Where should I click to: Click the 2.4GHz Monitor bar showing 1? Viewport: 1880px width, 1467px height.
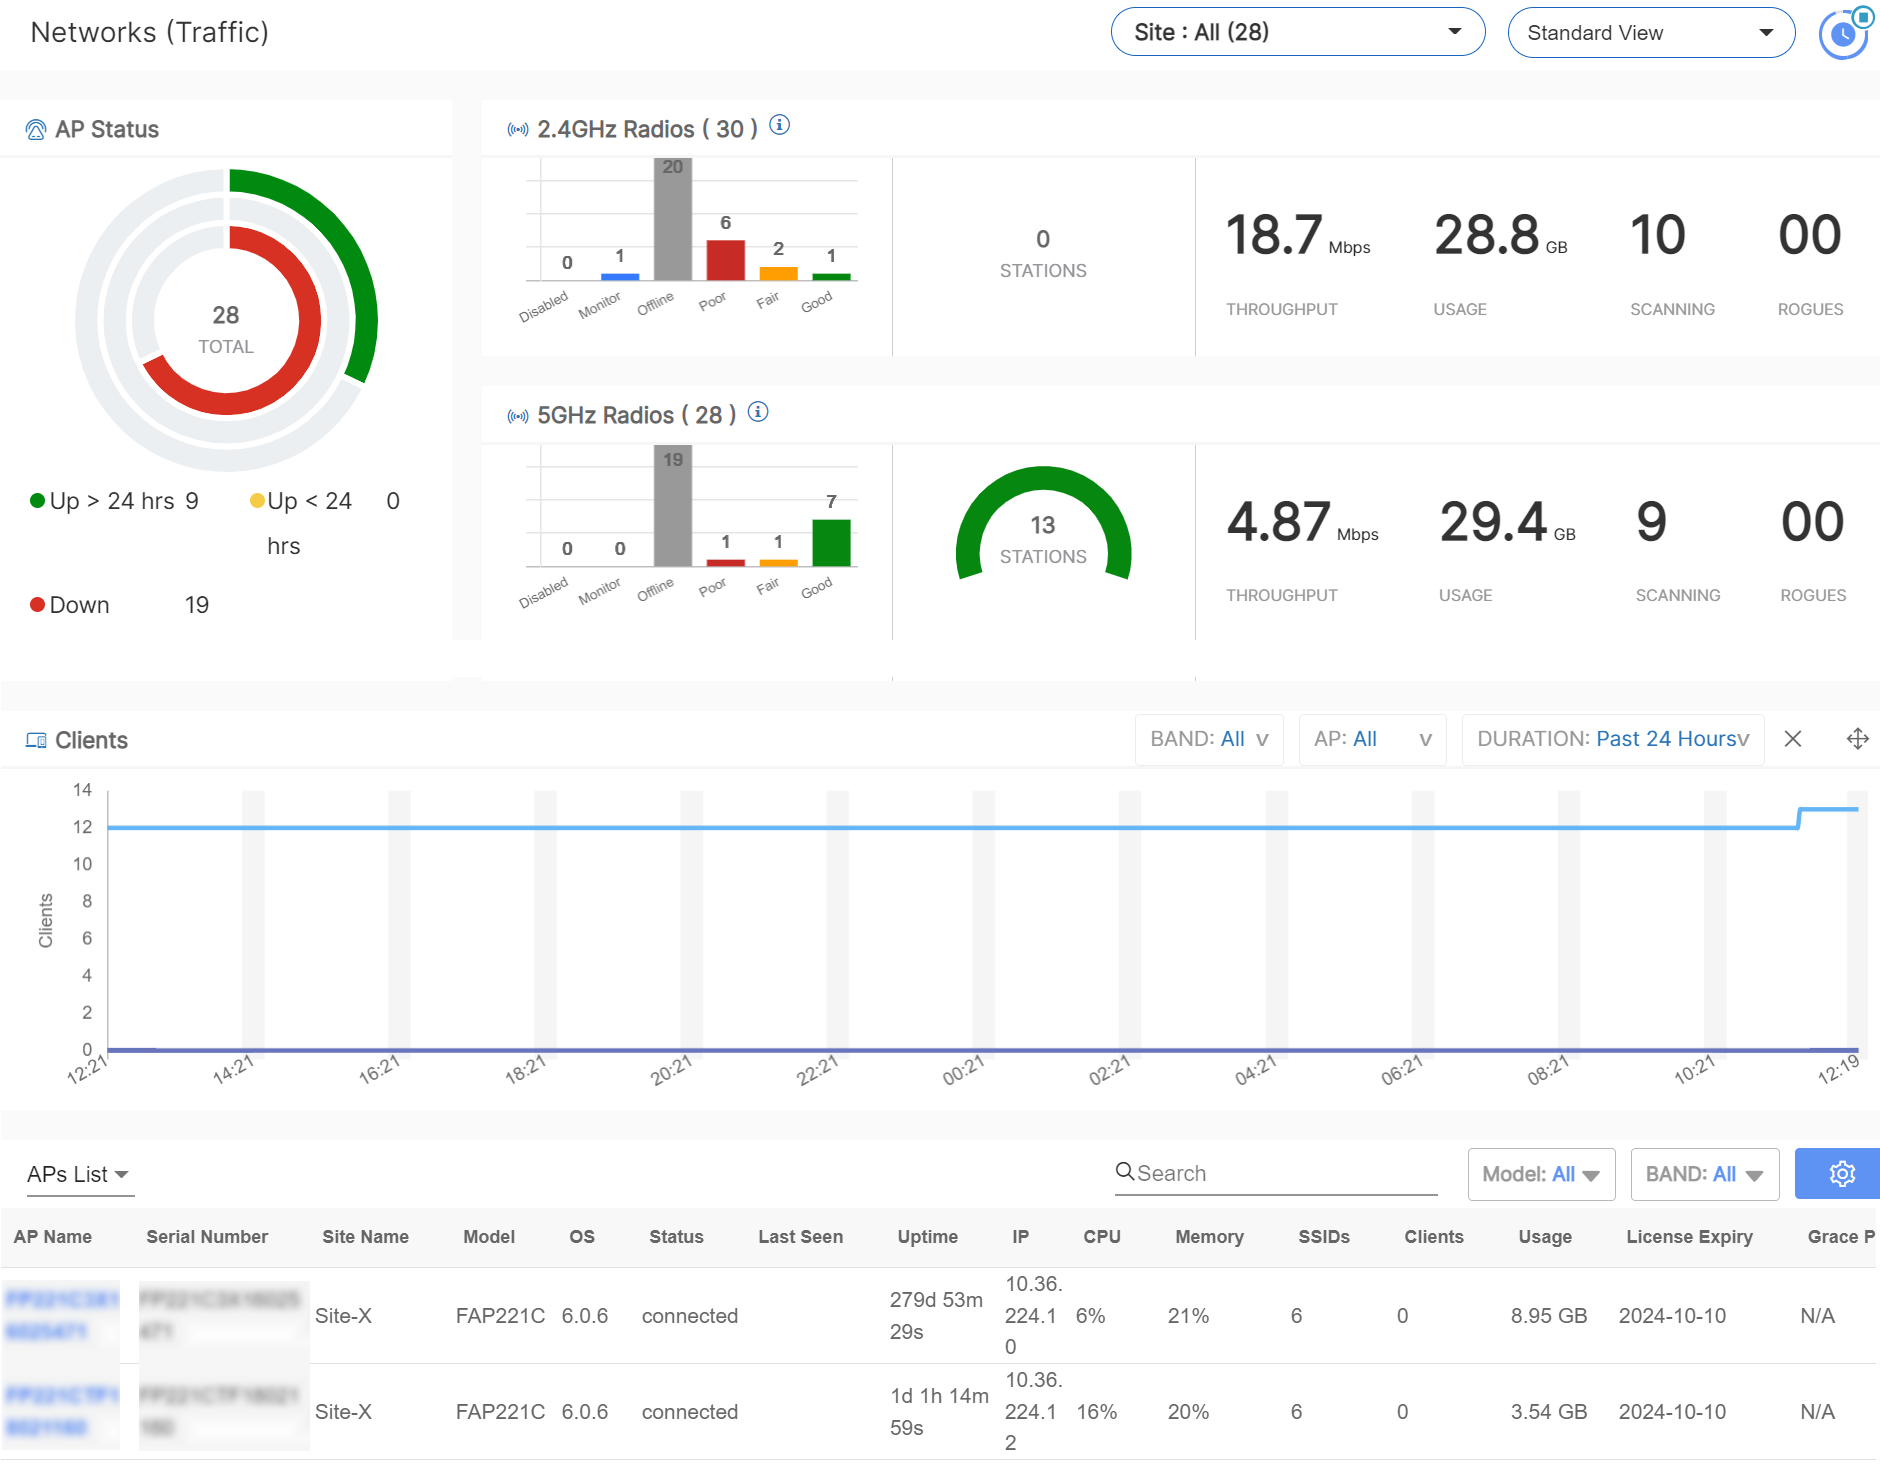pyautogui.click(x=620, y=277)
